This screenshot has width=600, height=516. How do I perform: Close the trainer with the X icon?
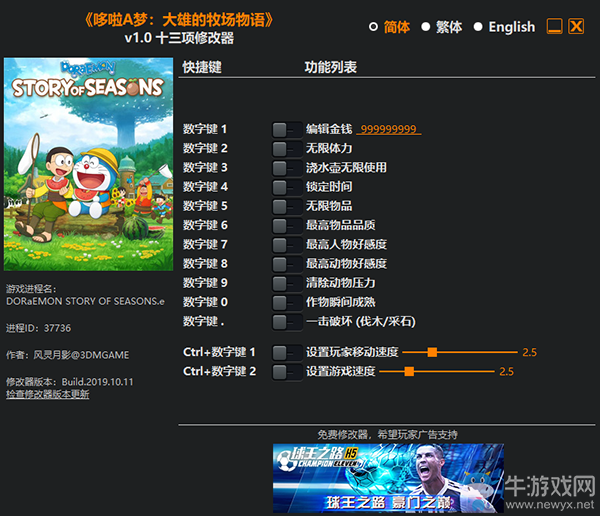pos(576,26)
